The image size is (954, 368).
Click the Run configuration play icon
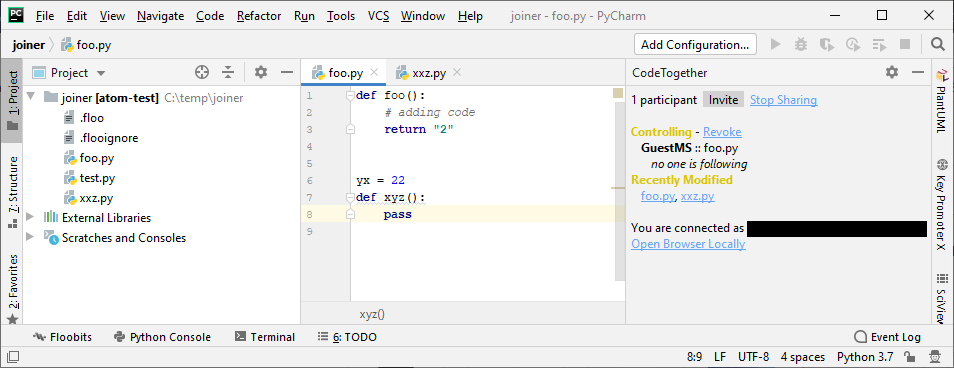tap(775, 44)
